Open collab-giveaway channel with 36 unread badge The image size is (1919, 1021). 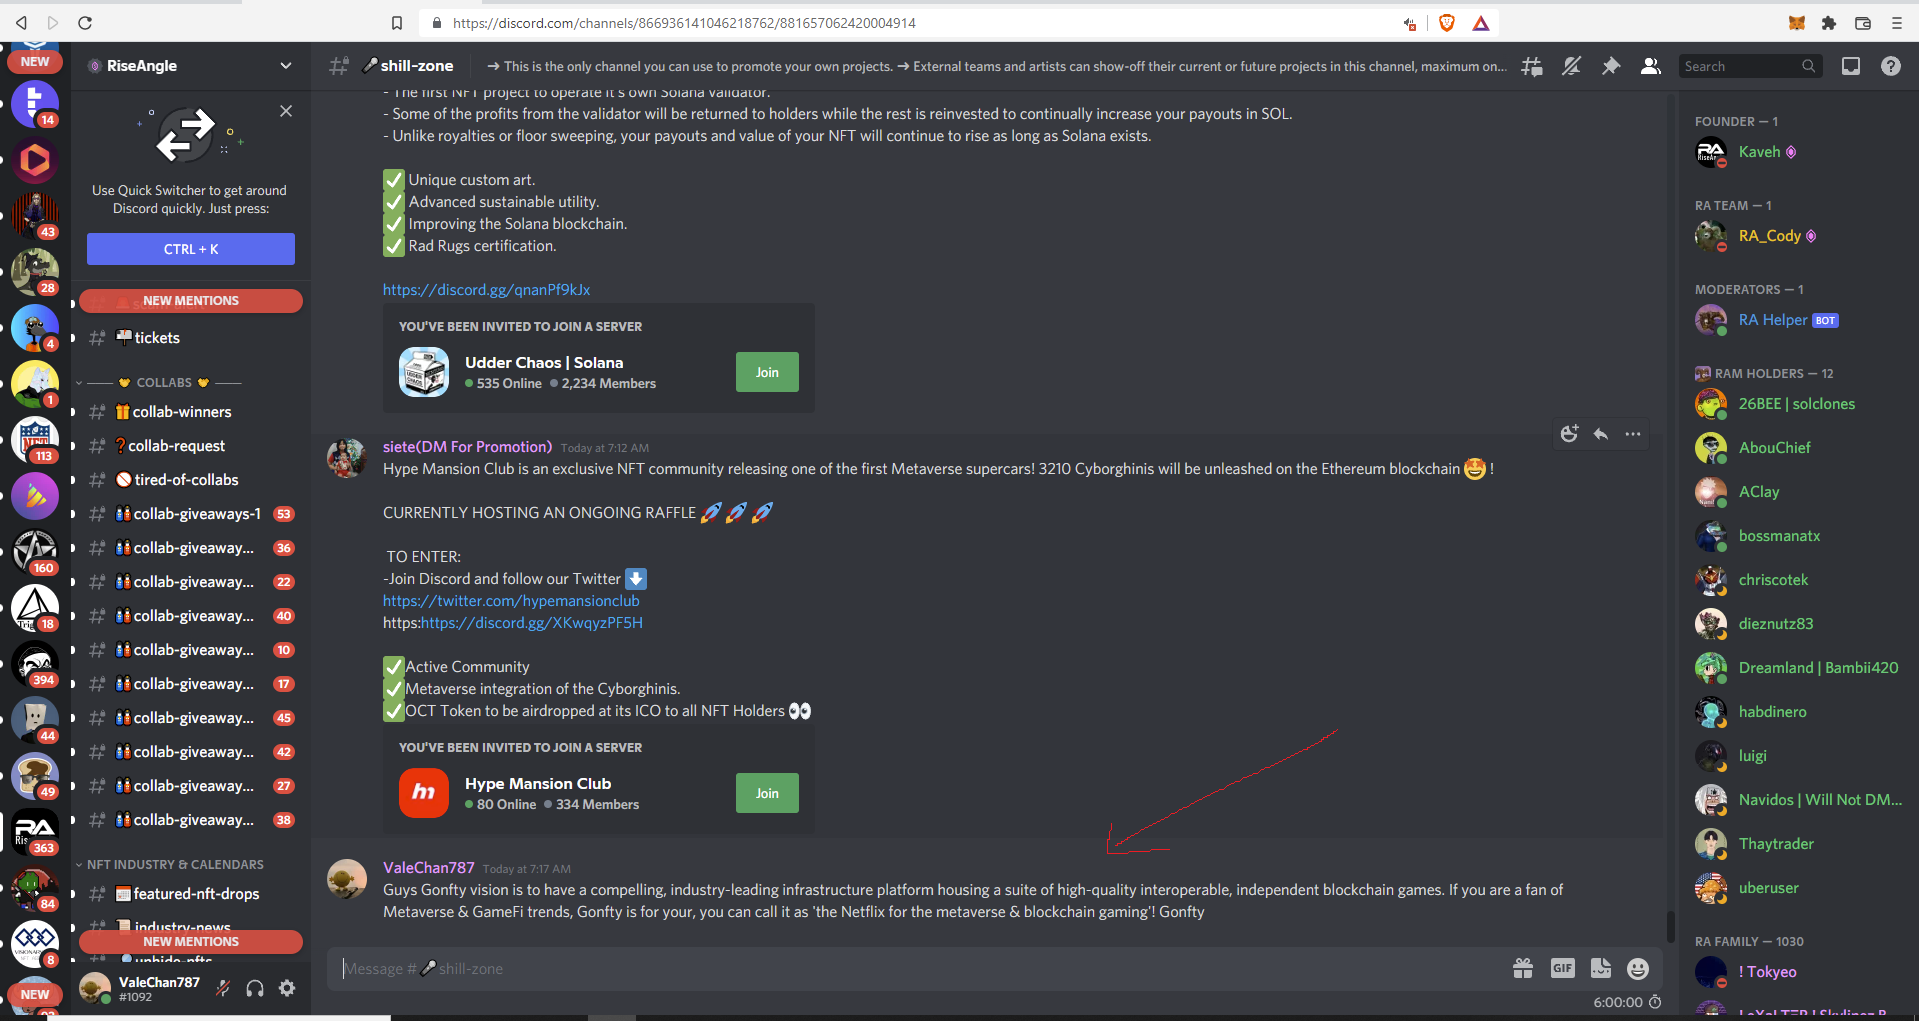(x=190, y=548)
